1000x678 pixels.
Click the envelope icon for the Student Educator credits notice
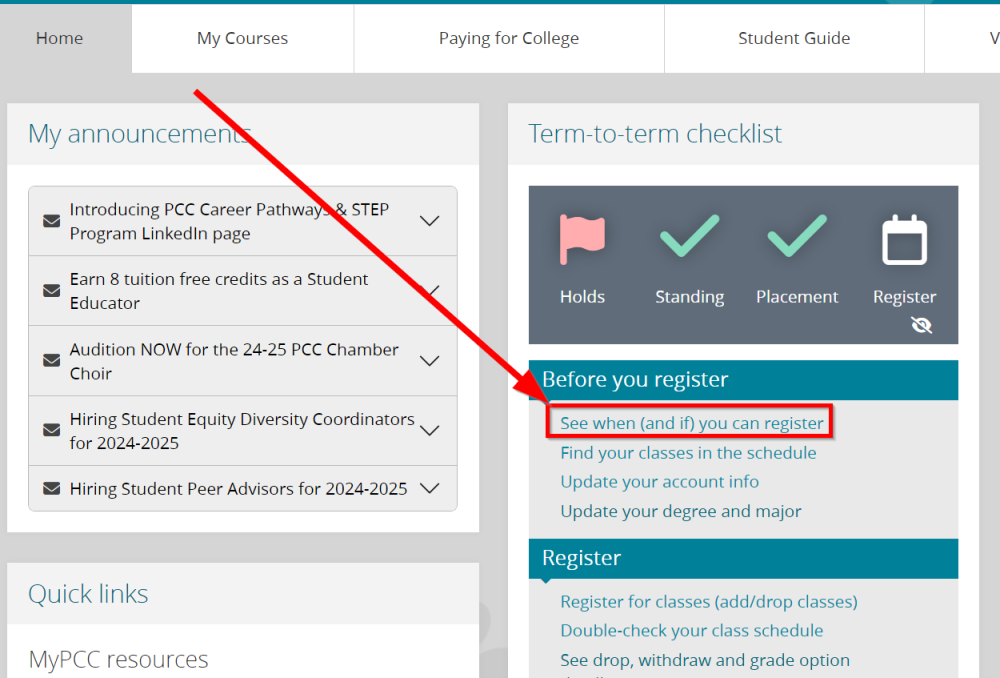[52, 291]
